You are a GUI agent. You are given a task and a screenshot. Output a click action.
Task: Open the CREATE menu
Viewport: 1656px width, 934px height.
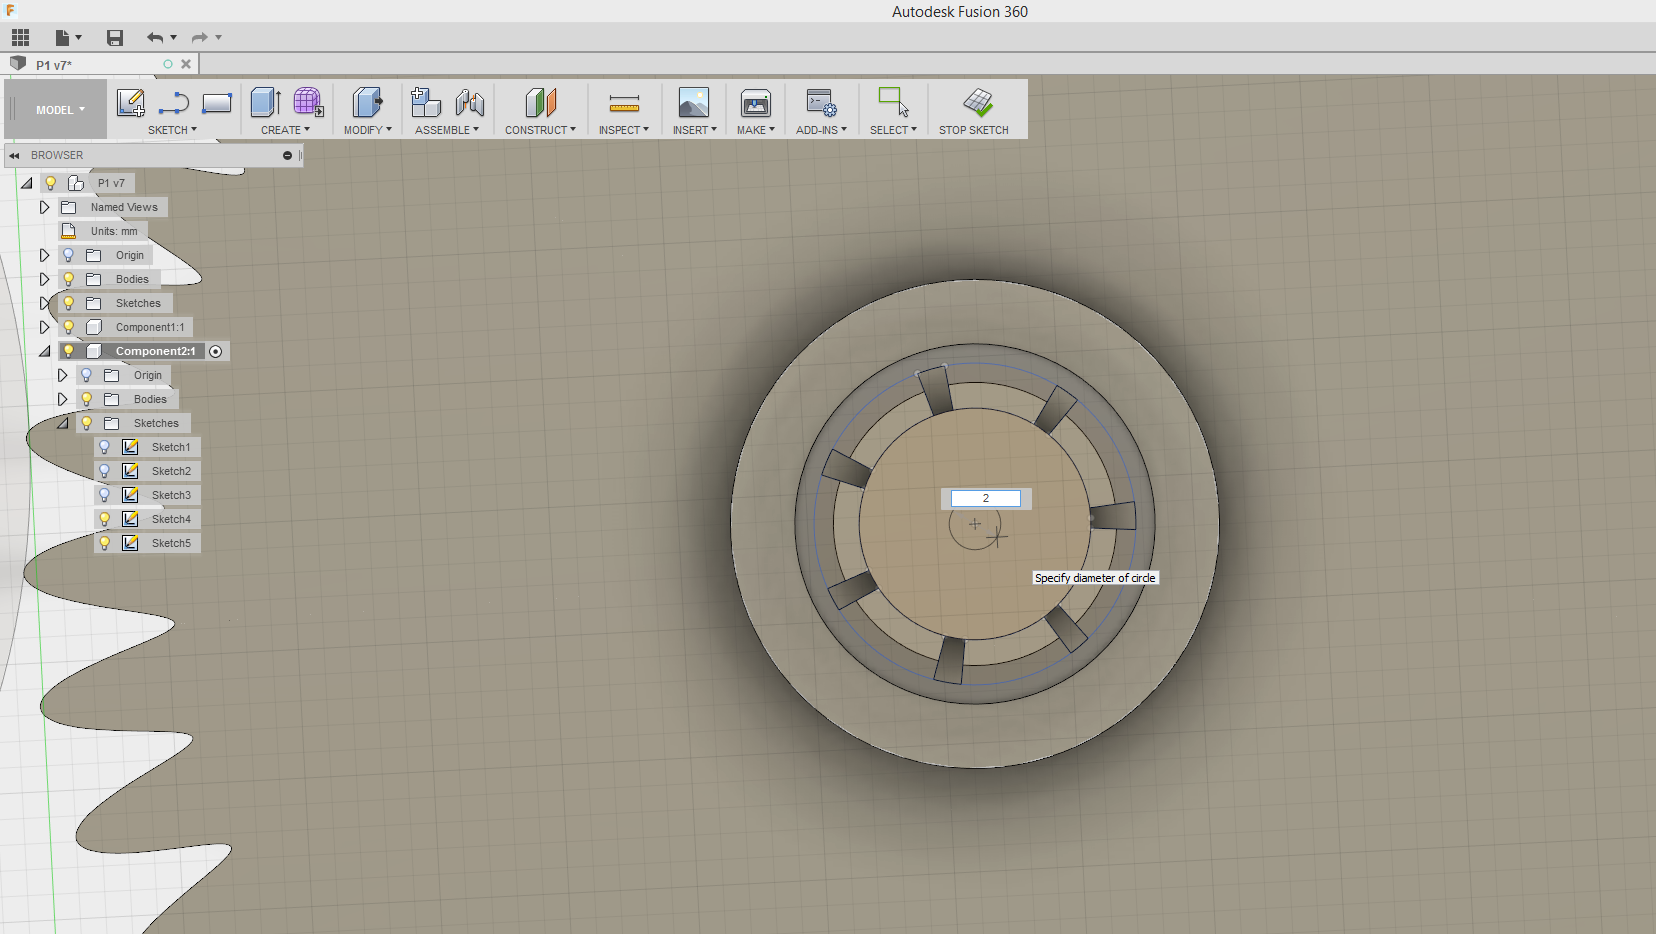tap(285, 130)
